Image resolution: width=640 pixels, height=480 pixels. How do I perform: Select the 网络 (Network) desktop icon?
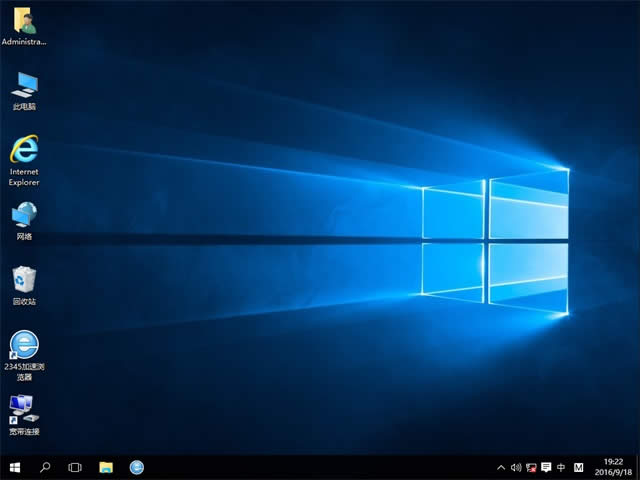tap(24, 218)
